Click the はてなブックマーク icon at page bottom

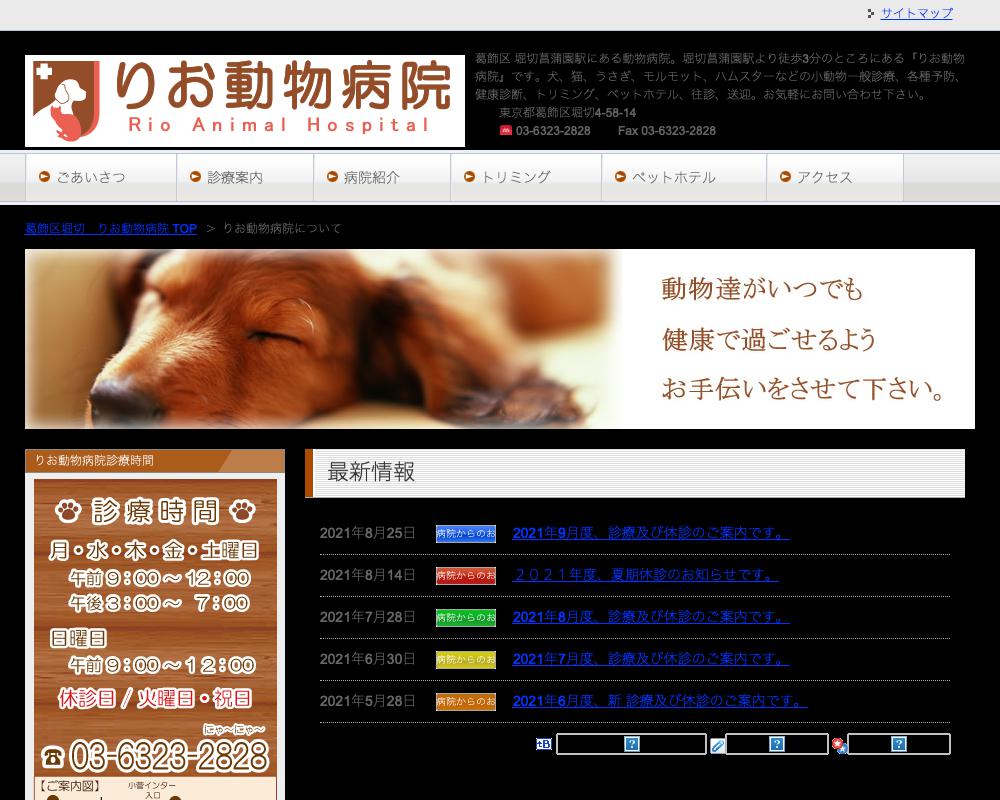(543, 743)
